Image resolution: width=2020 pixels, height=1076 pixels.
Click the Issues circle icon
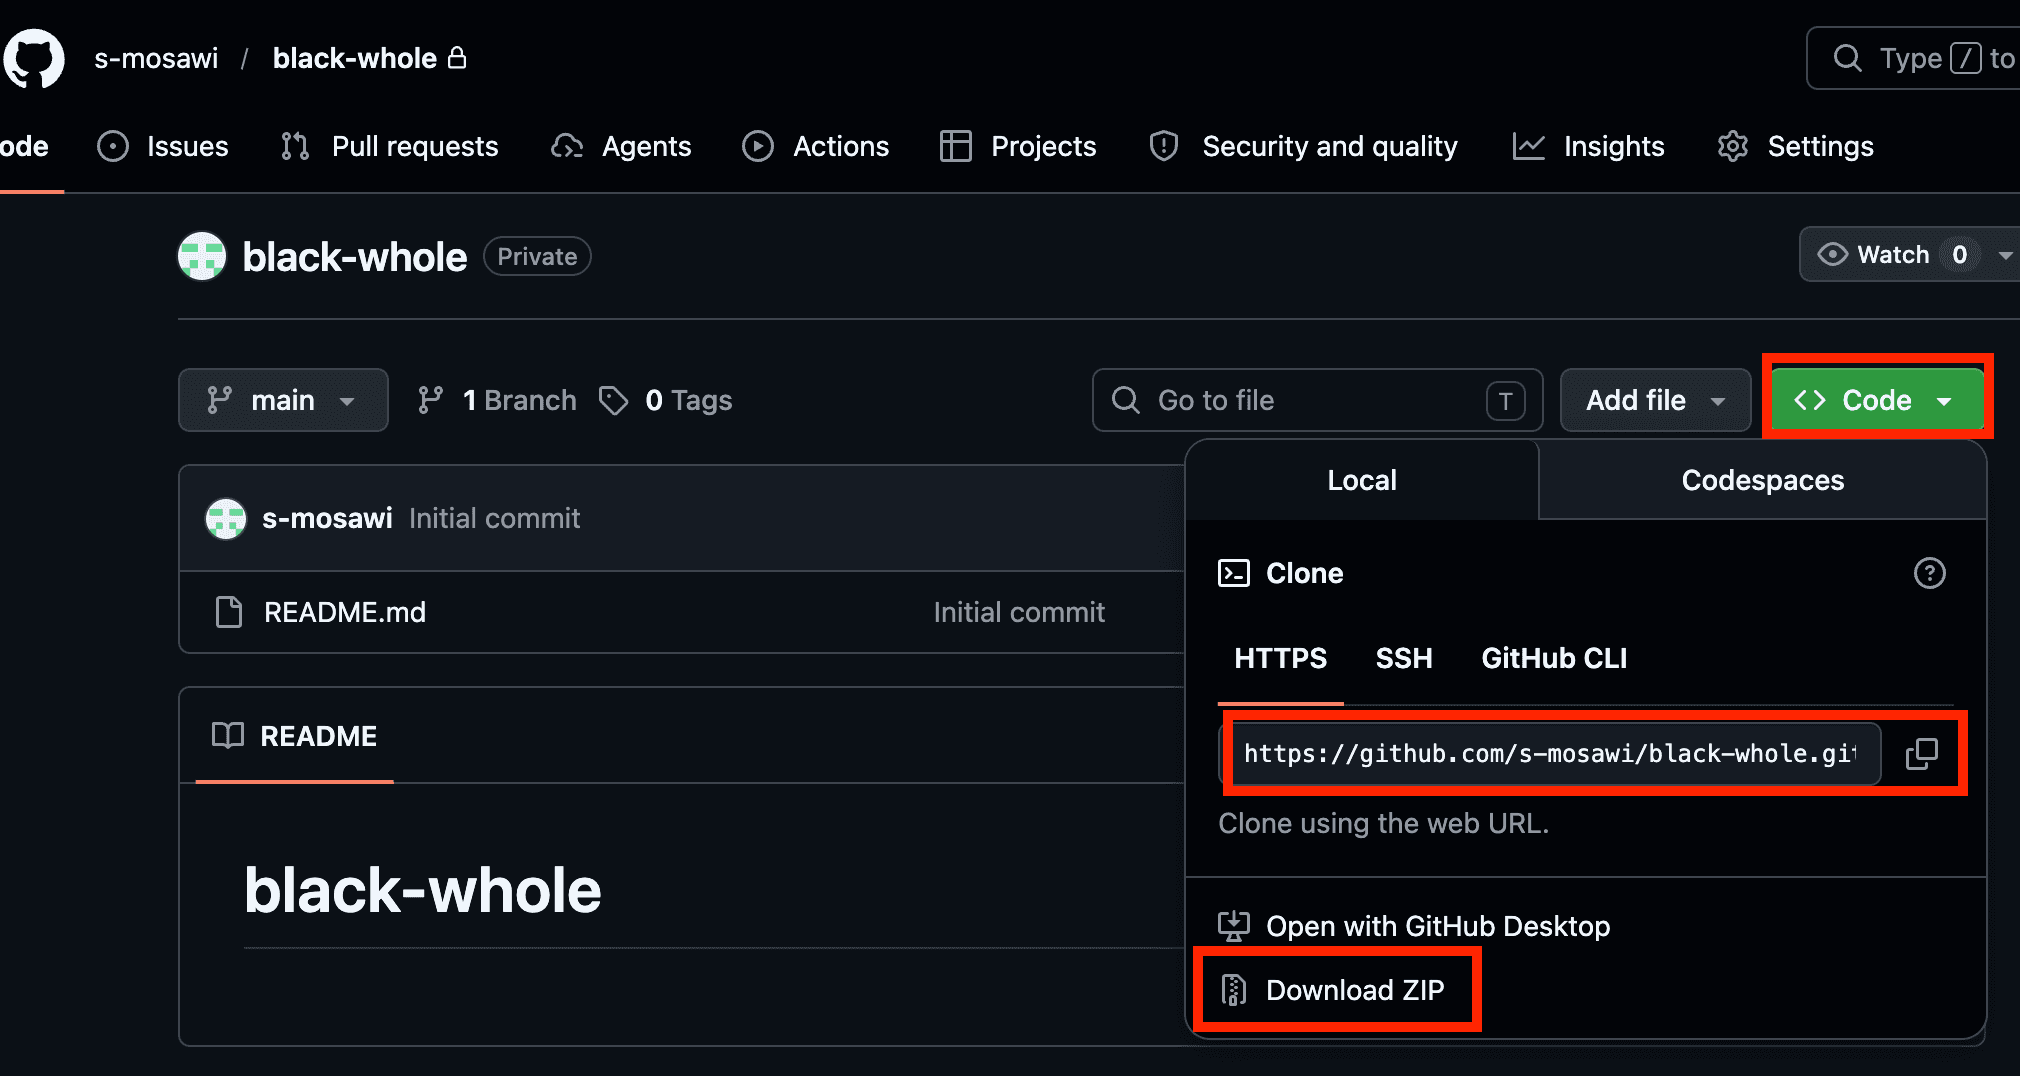point(113,146)
